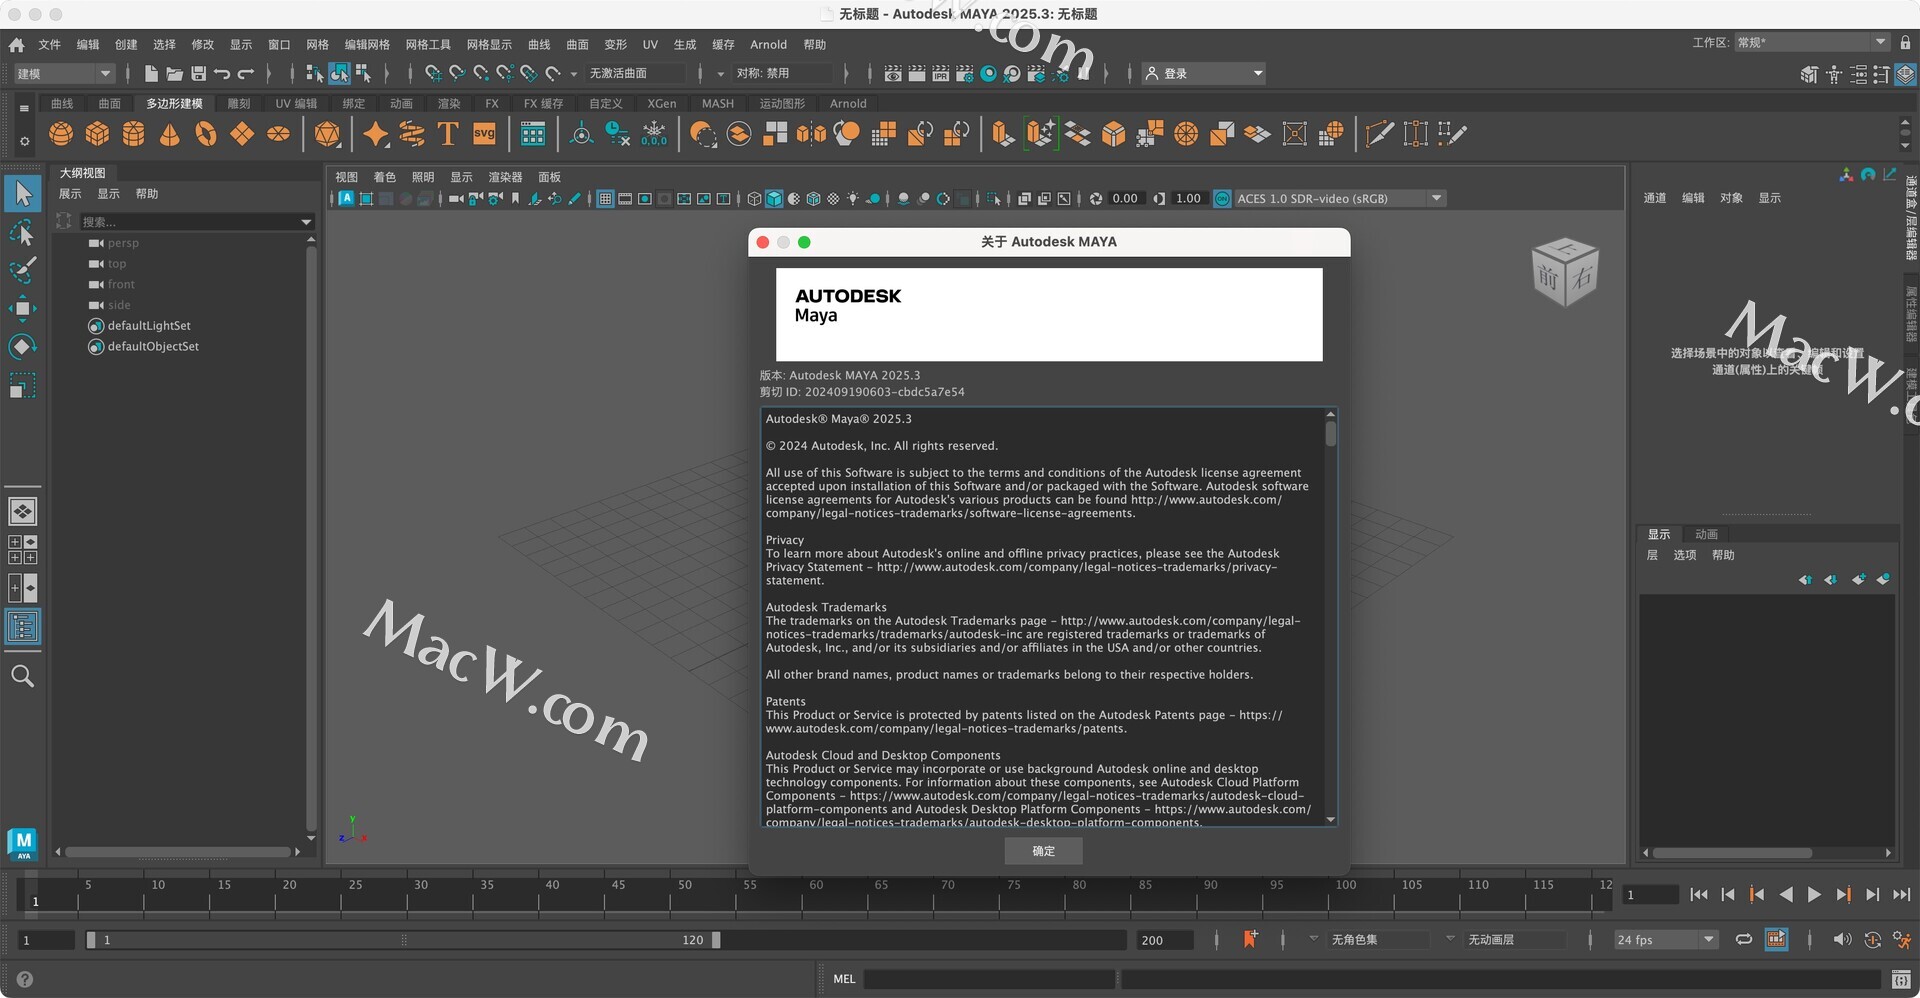The image size is (1920, 998).
Task: Open the 登录 account dropdown
Action: (x=1204, y=73)
